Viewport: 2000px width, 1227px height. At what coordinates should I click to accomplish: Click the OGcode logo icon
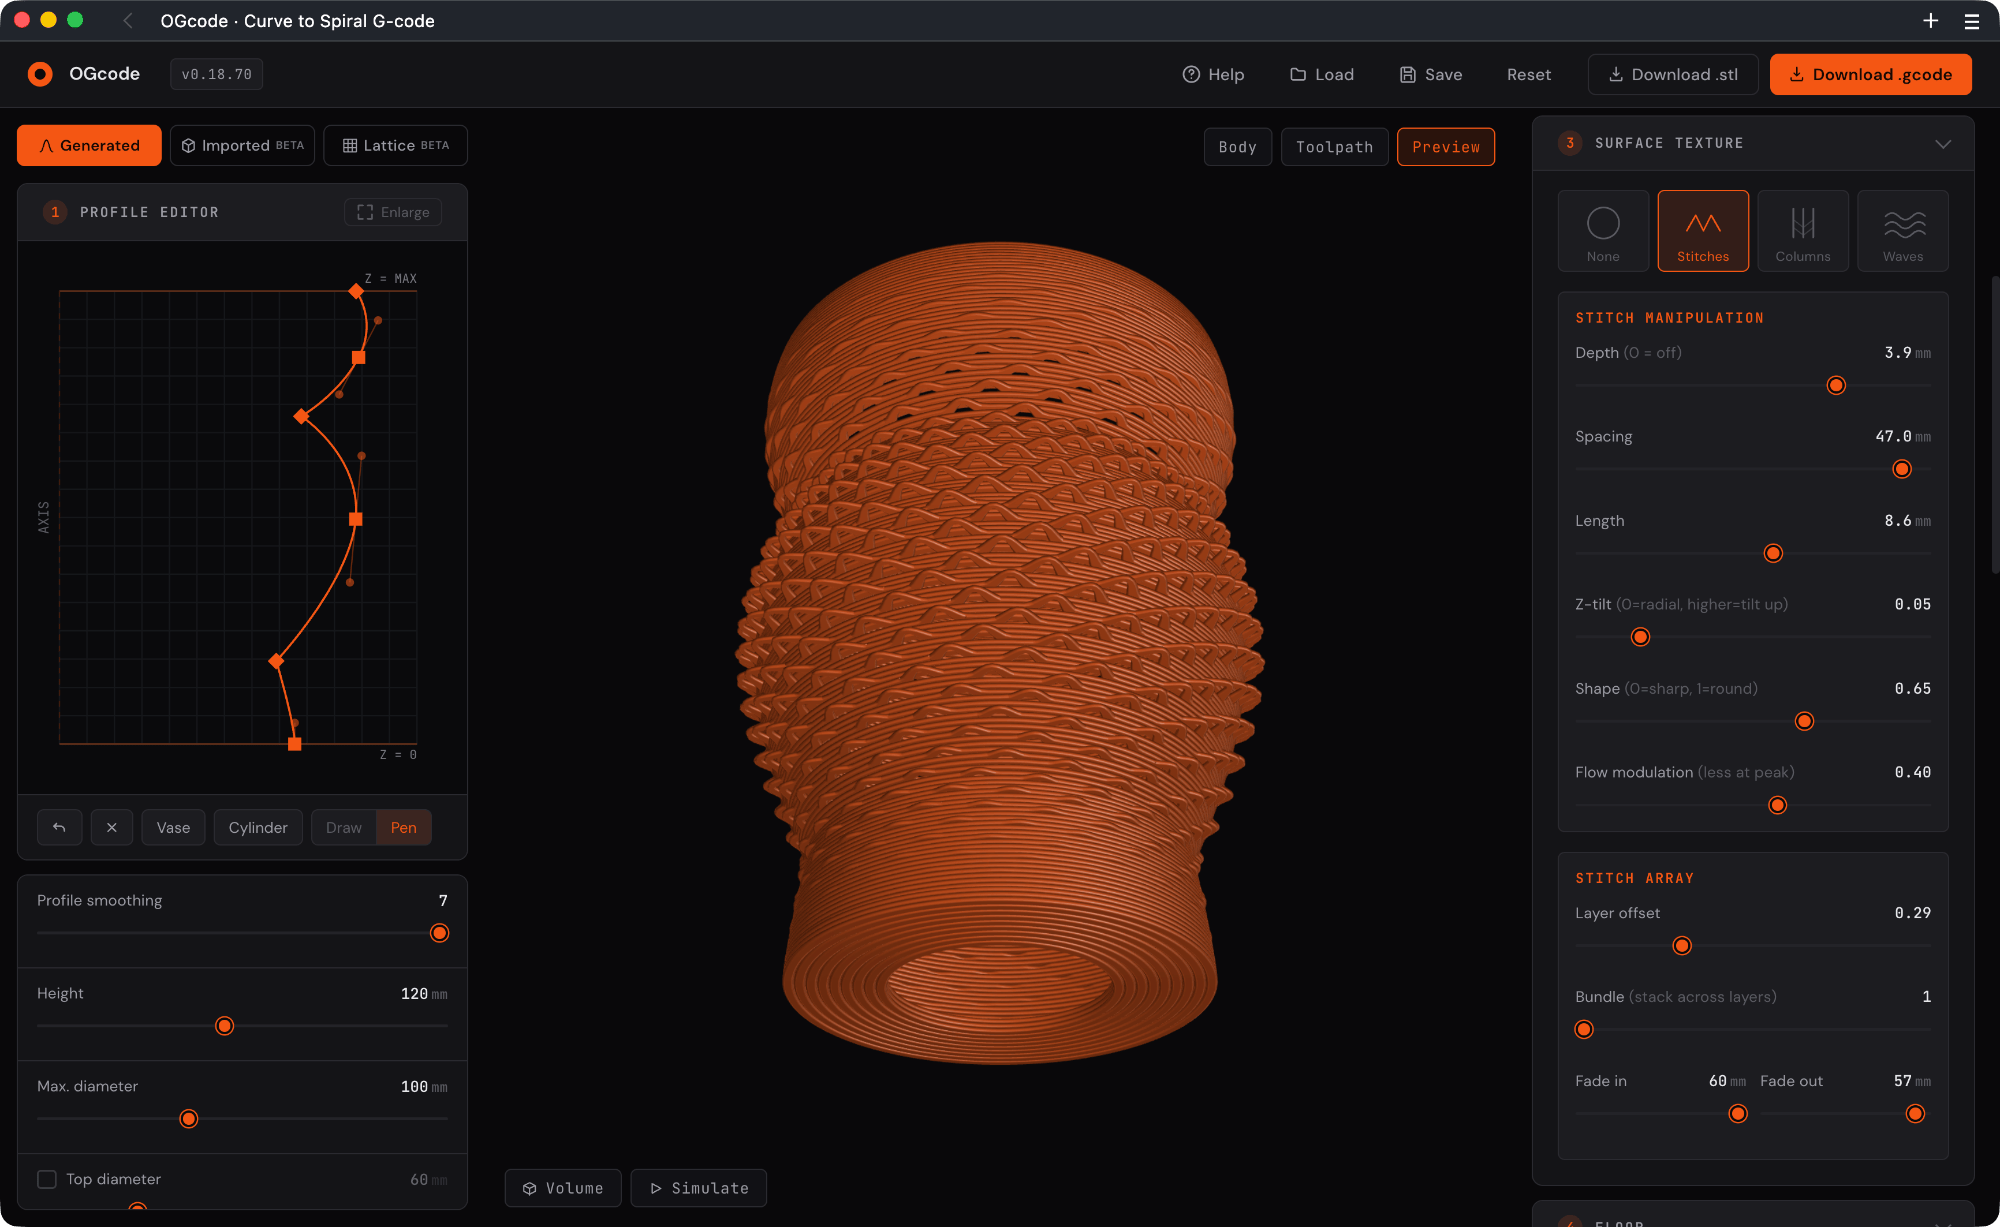(x=40, y=74)
